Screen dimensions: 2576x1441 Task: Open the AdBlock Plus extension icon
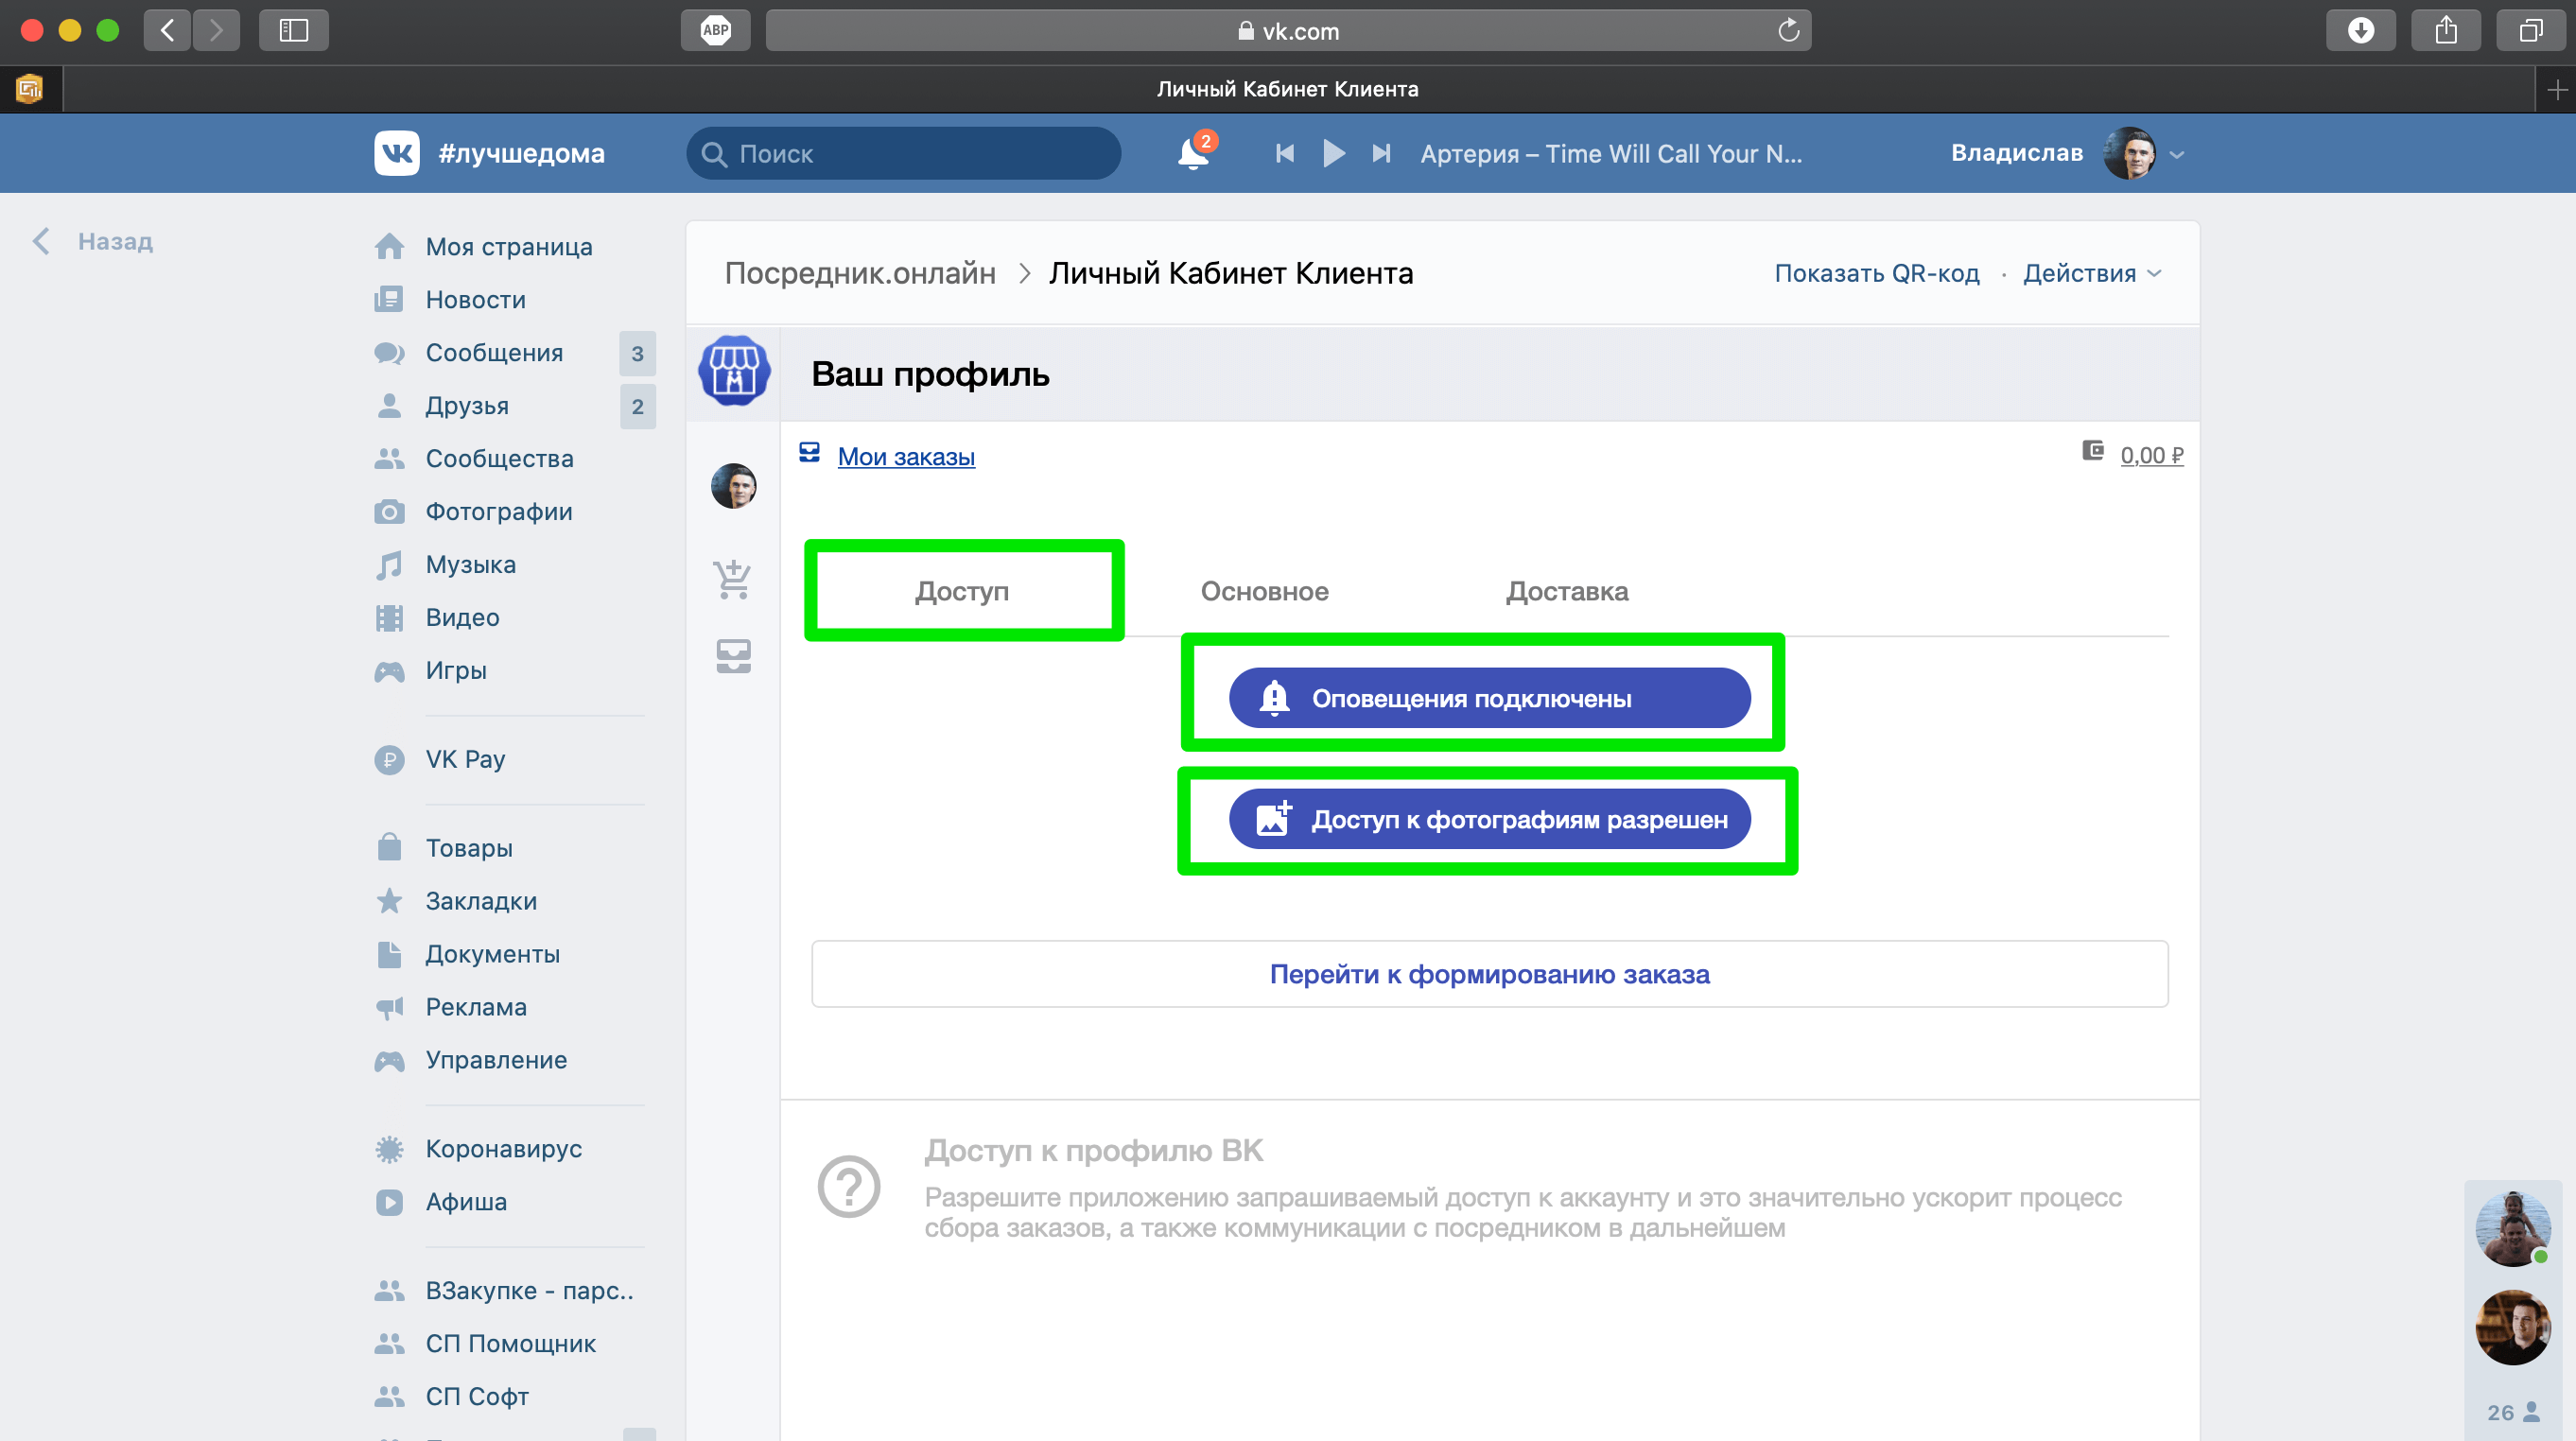click(x=716, y=30)
